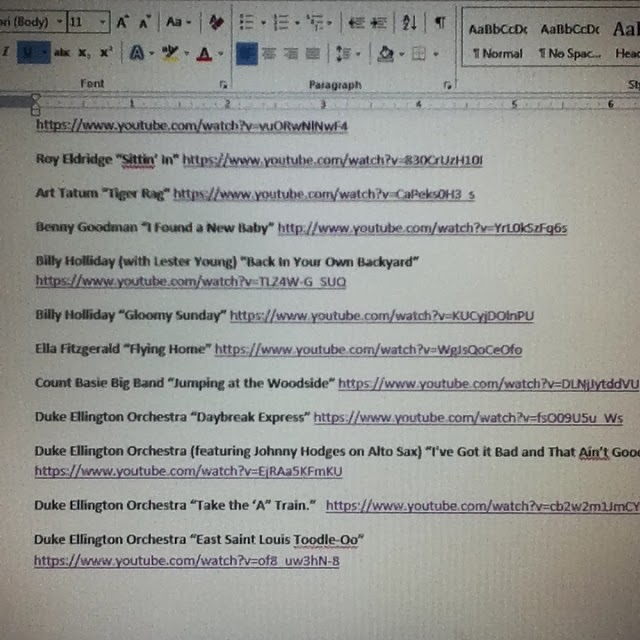Open the Borders dropdown arrow

436,54
